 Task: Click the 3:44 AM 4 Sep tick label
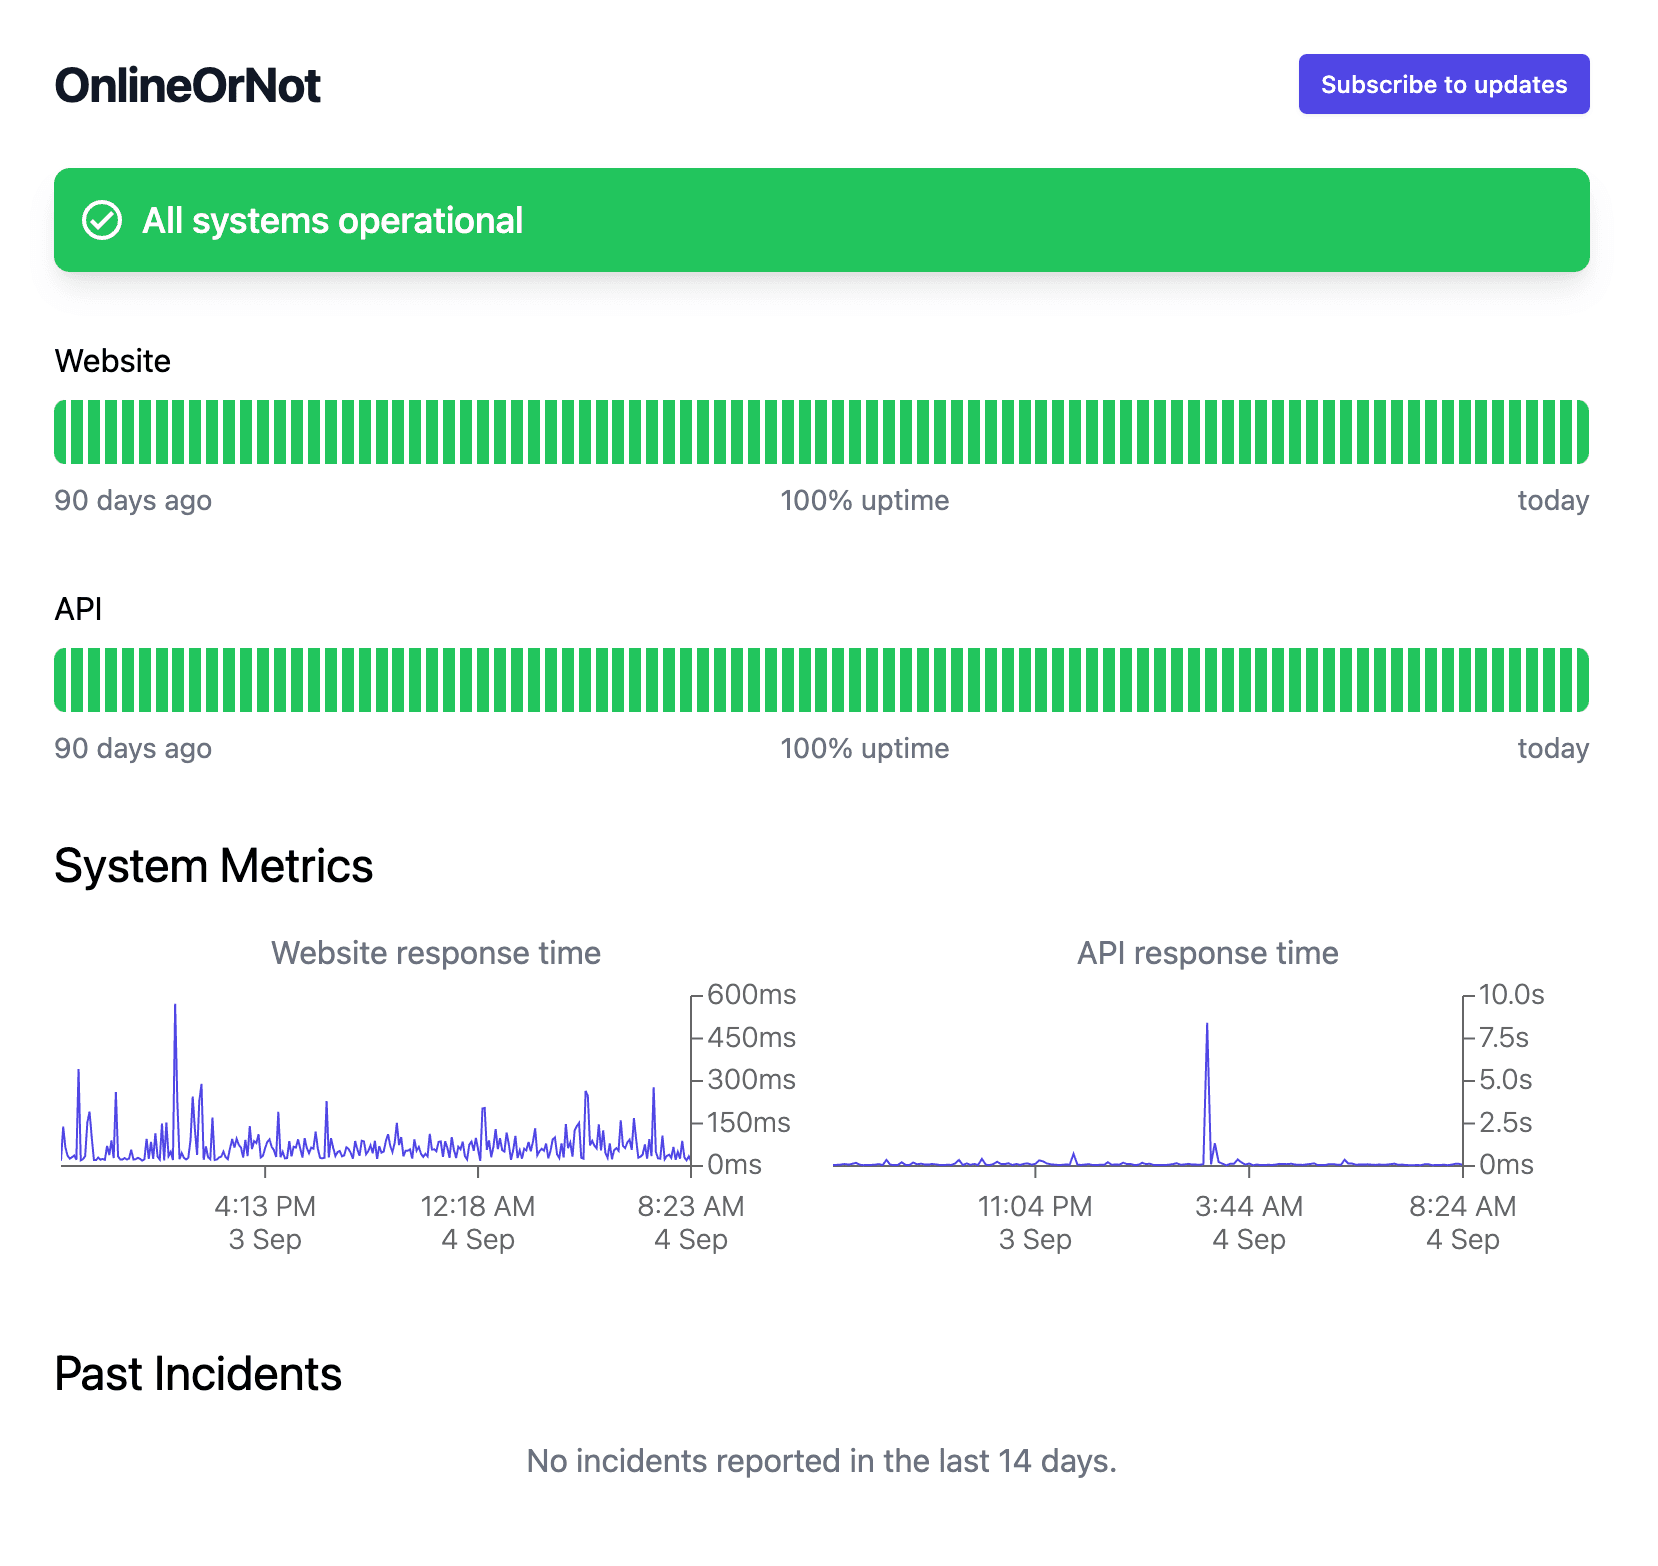[x=1249, y=1223]
